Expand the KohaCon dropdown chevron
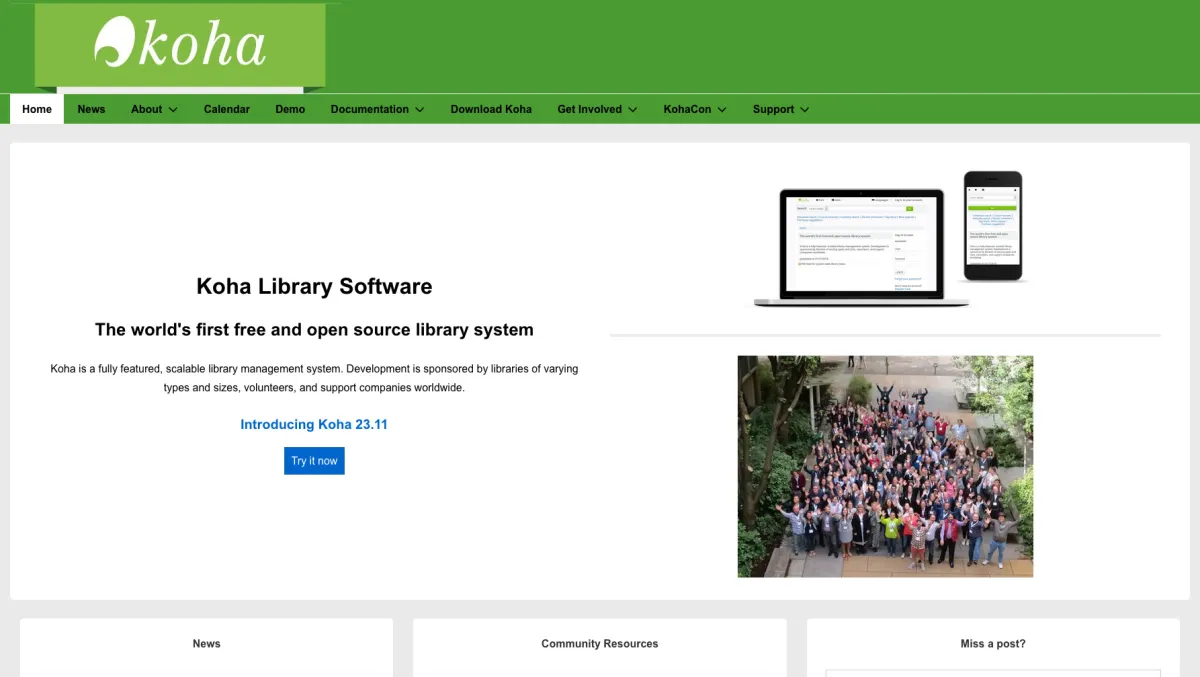The height and width of the screenshot is (677, 1200). point(721,110)
